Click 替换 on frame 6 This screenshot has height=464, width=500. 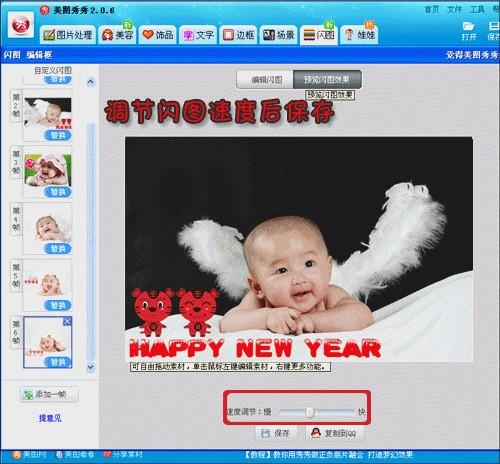[58, 362]
